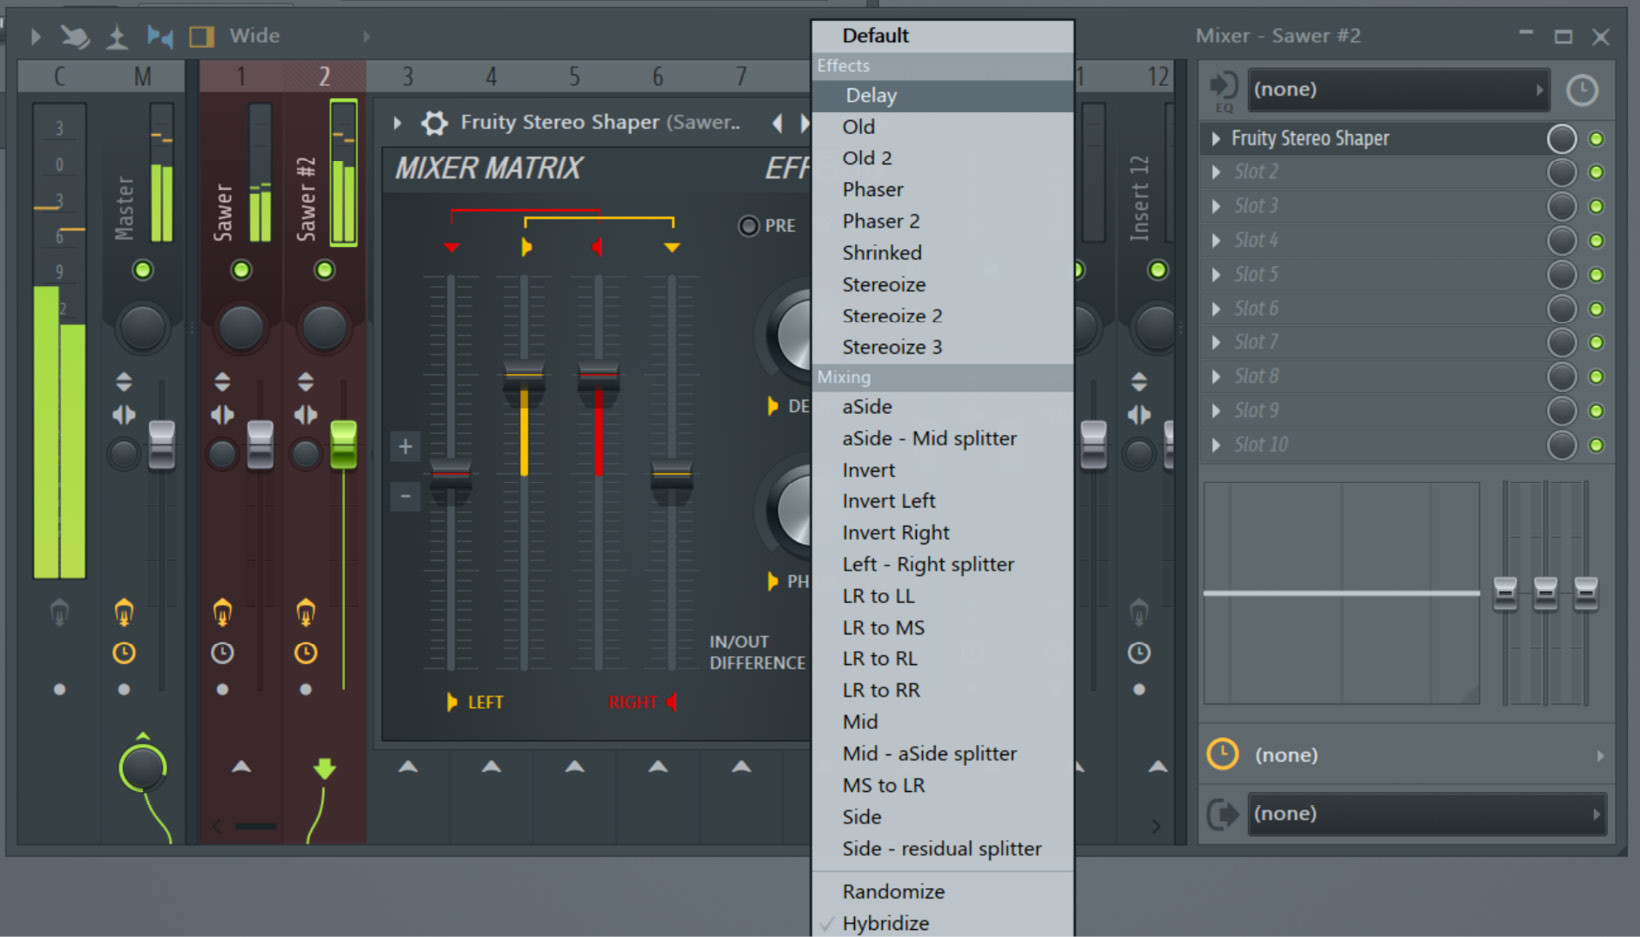Toggle the Slot 2 enable LED
The image size is (1640, 937).
click(1596, 173)
